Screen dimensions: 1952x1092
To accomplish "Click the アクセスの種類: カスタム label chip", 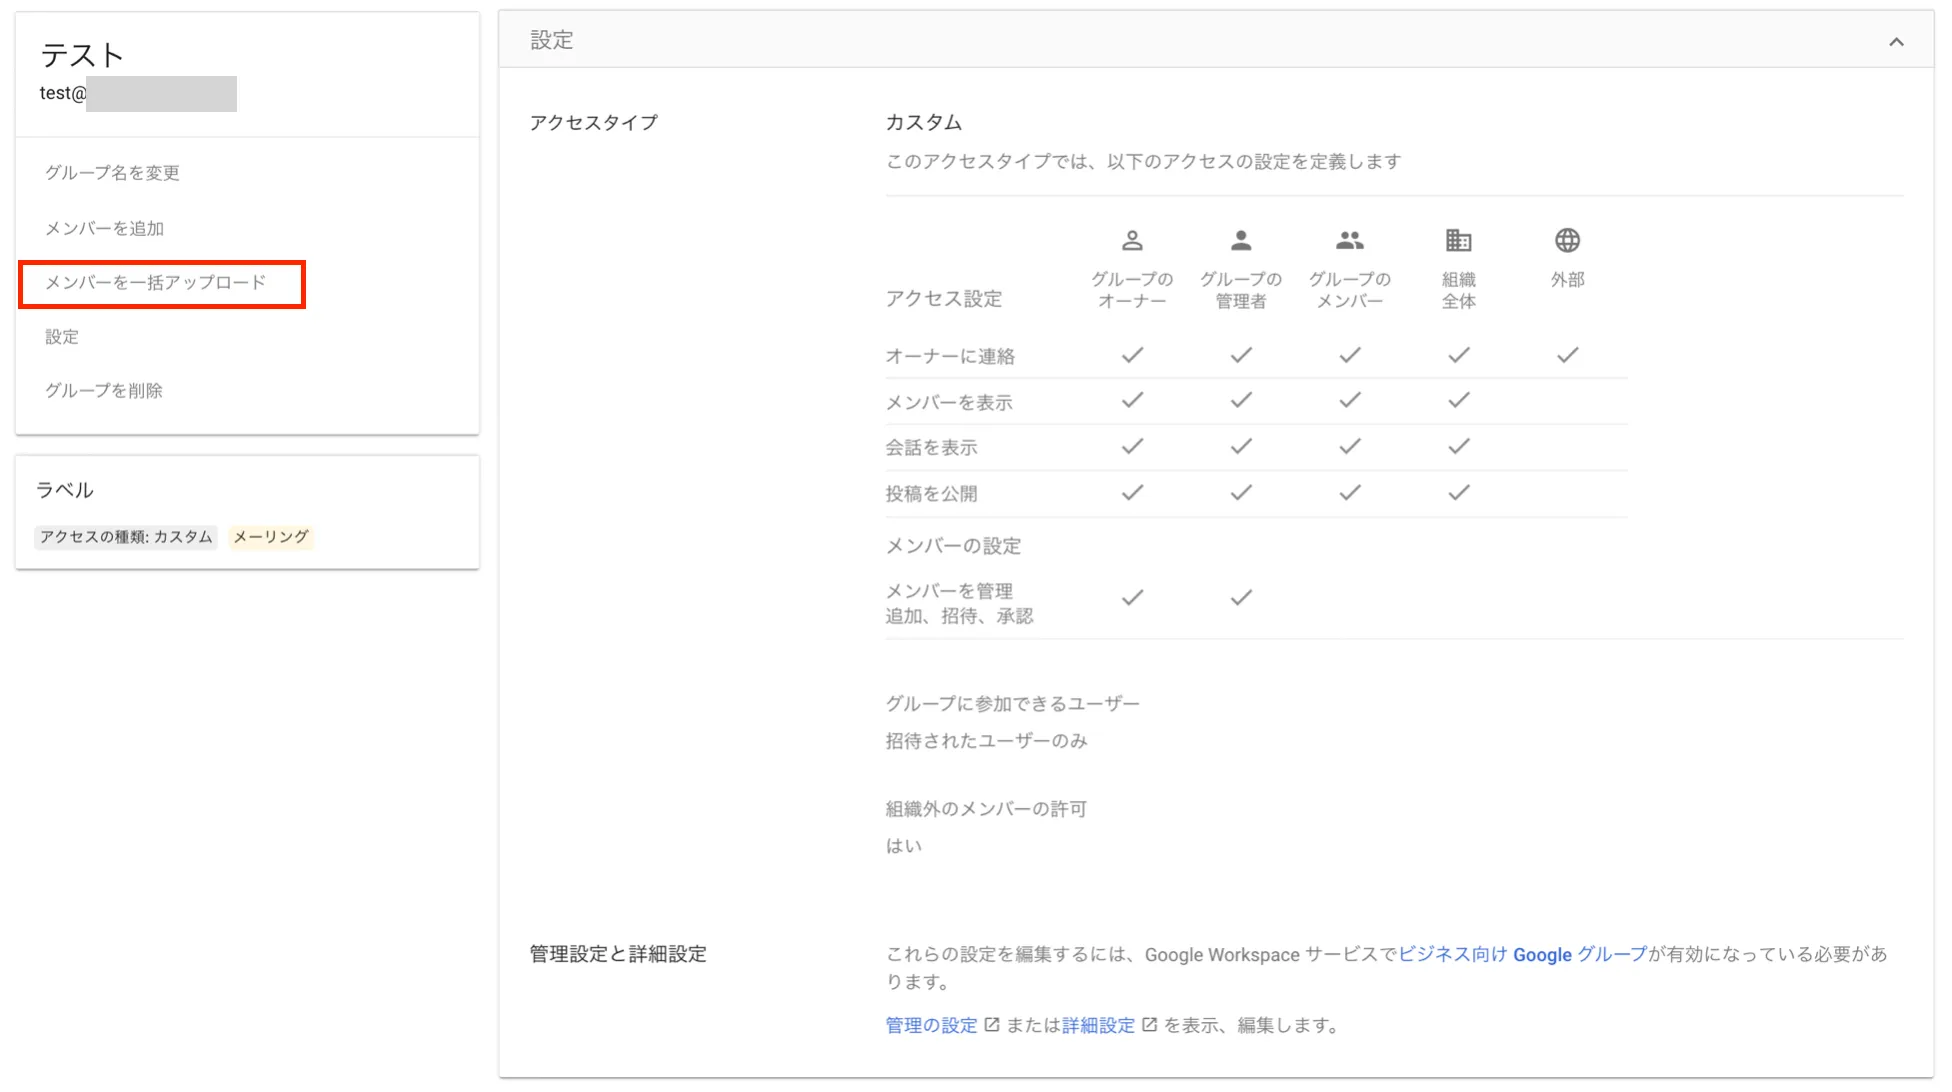I will [x=126, y=537].
